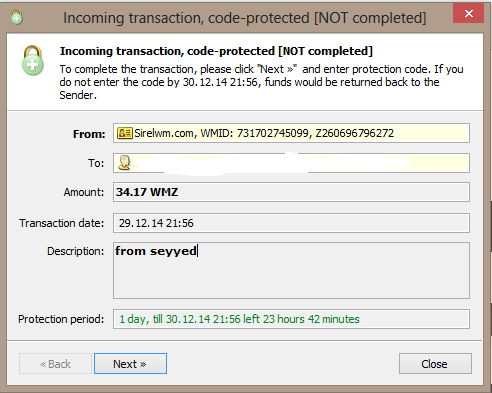Click the Protection period: label
The height and width of the screenshot is (393, 492).
pos(61,319)
